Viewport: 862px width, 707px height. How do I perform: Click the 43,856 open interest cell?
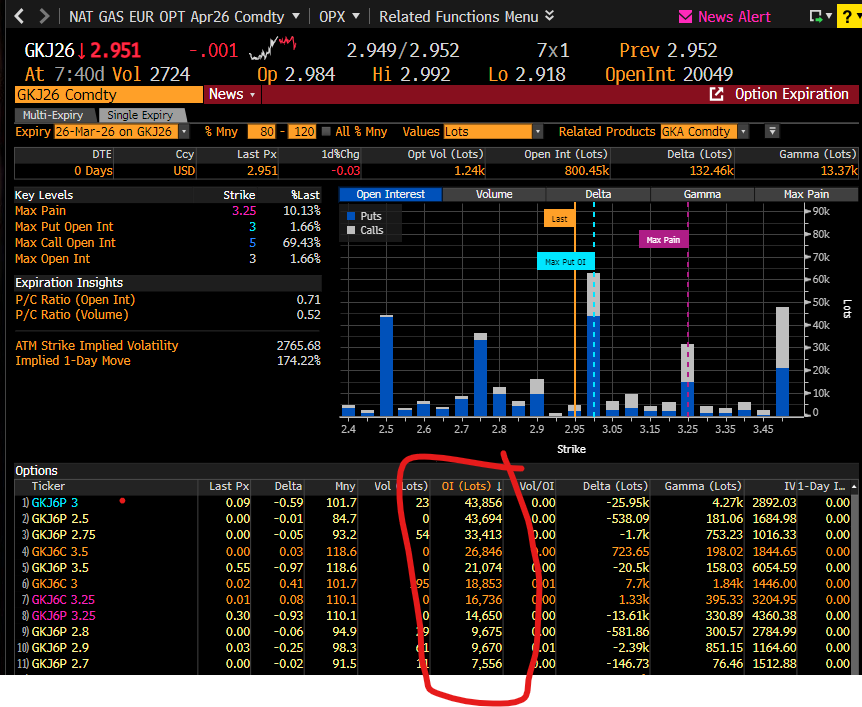pos(483,502)
